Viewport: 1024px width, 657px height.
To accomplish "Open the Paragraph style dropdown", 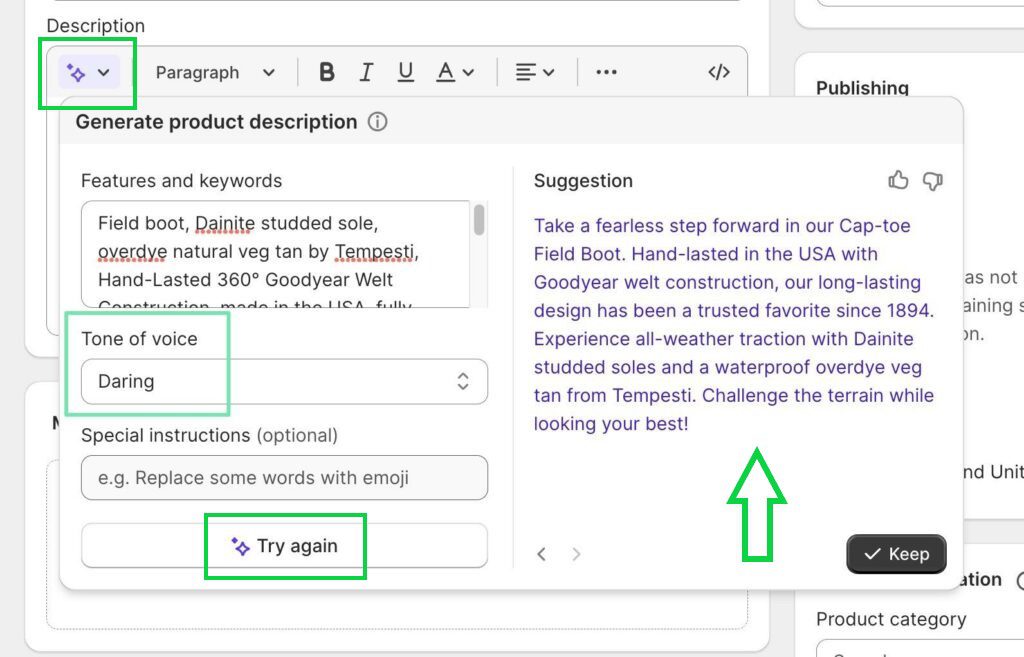I will (x=214, y=71).
